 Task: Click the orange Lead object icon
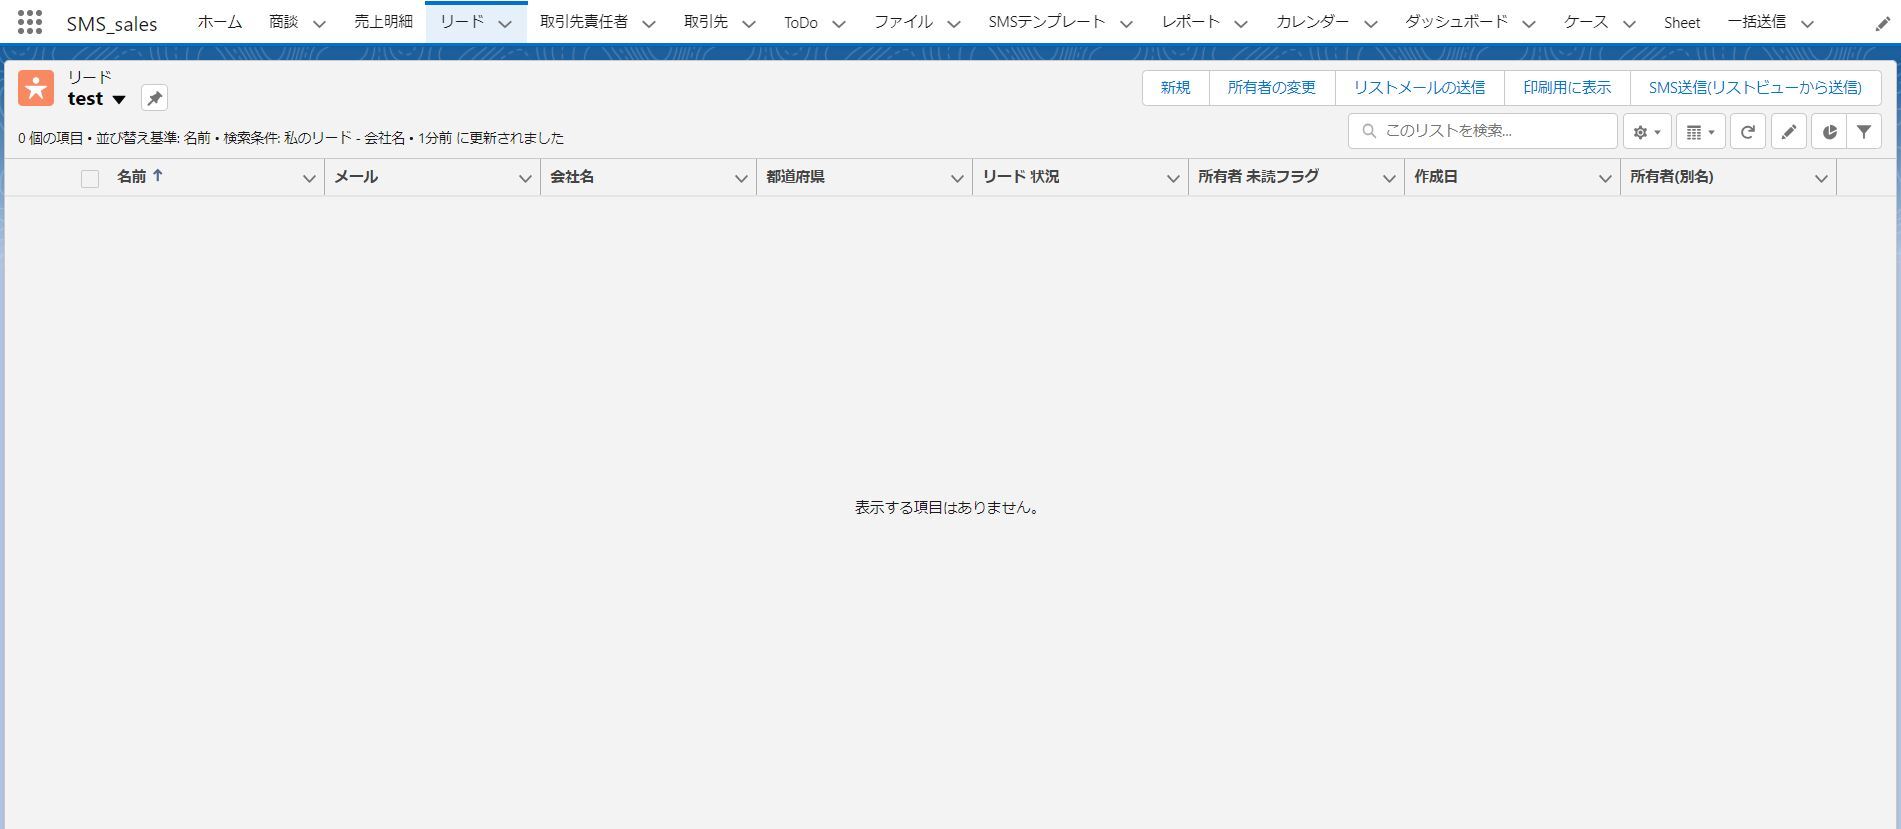pos(36,88)
